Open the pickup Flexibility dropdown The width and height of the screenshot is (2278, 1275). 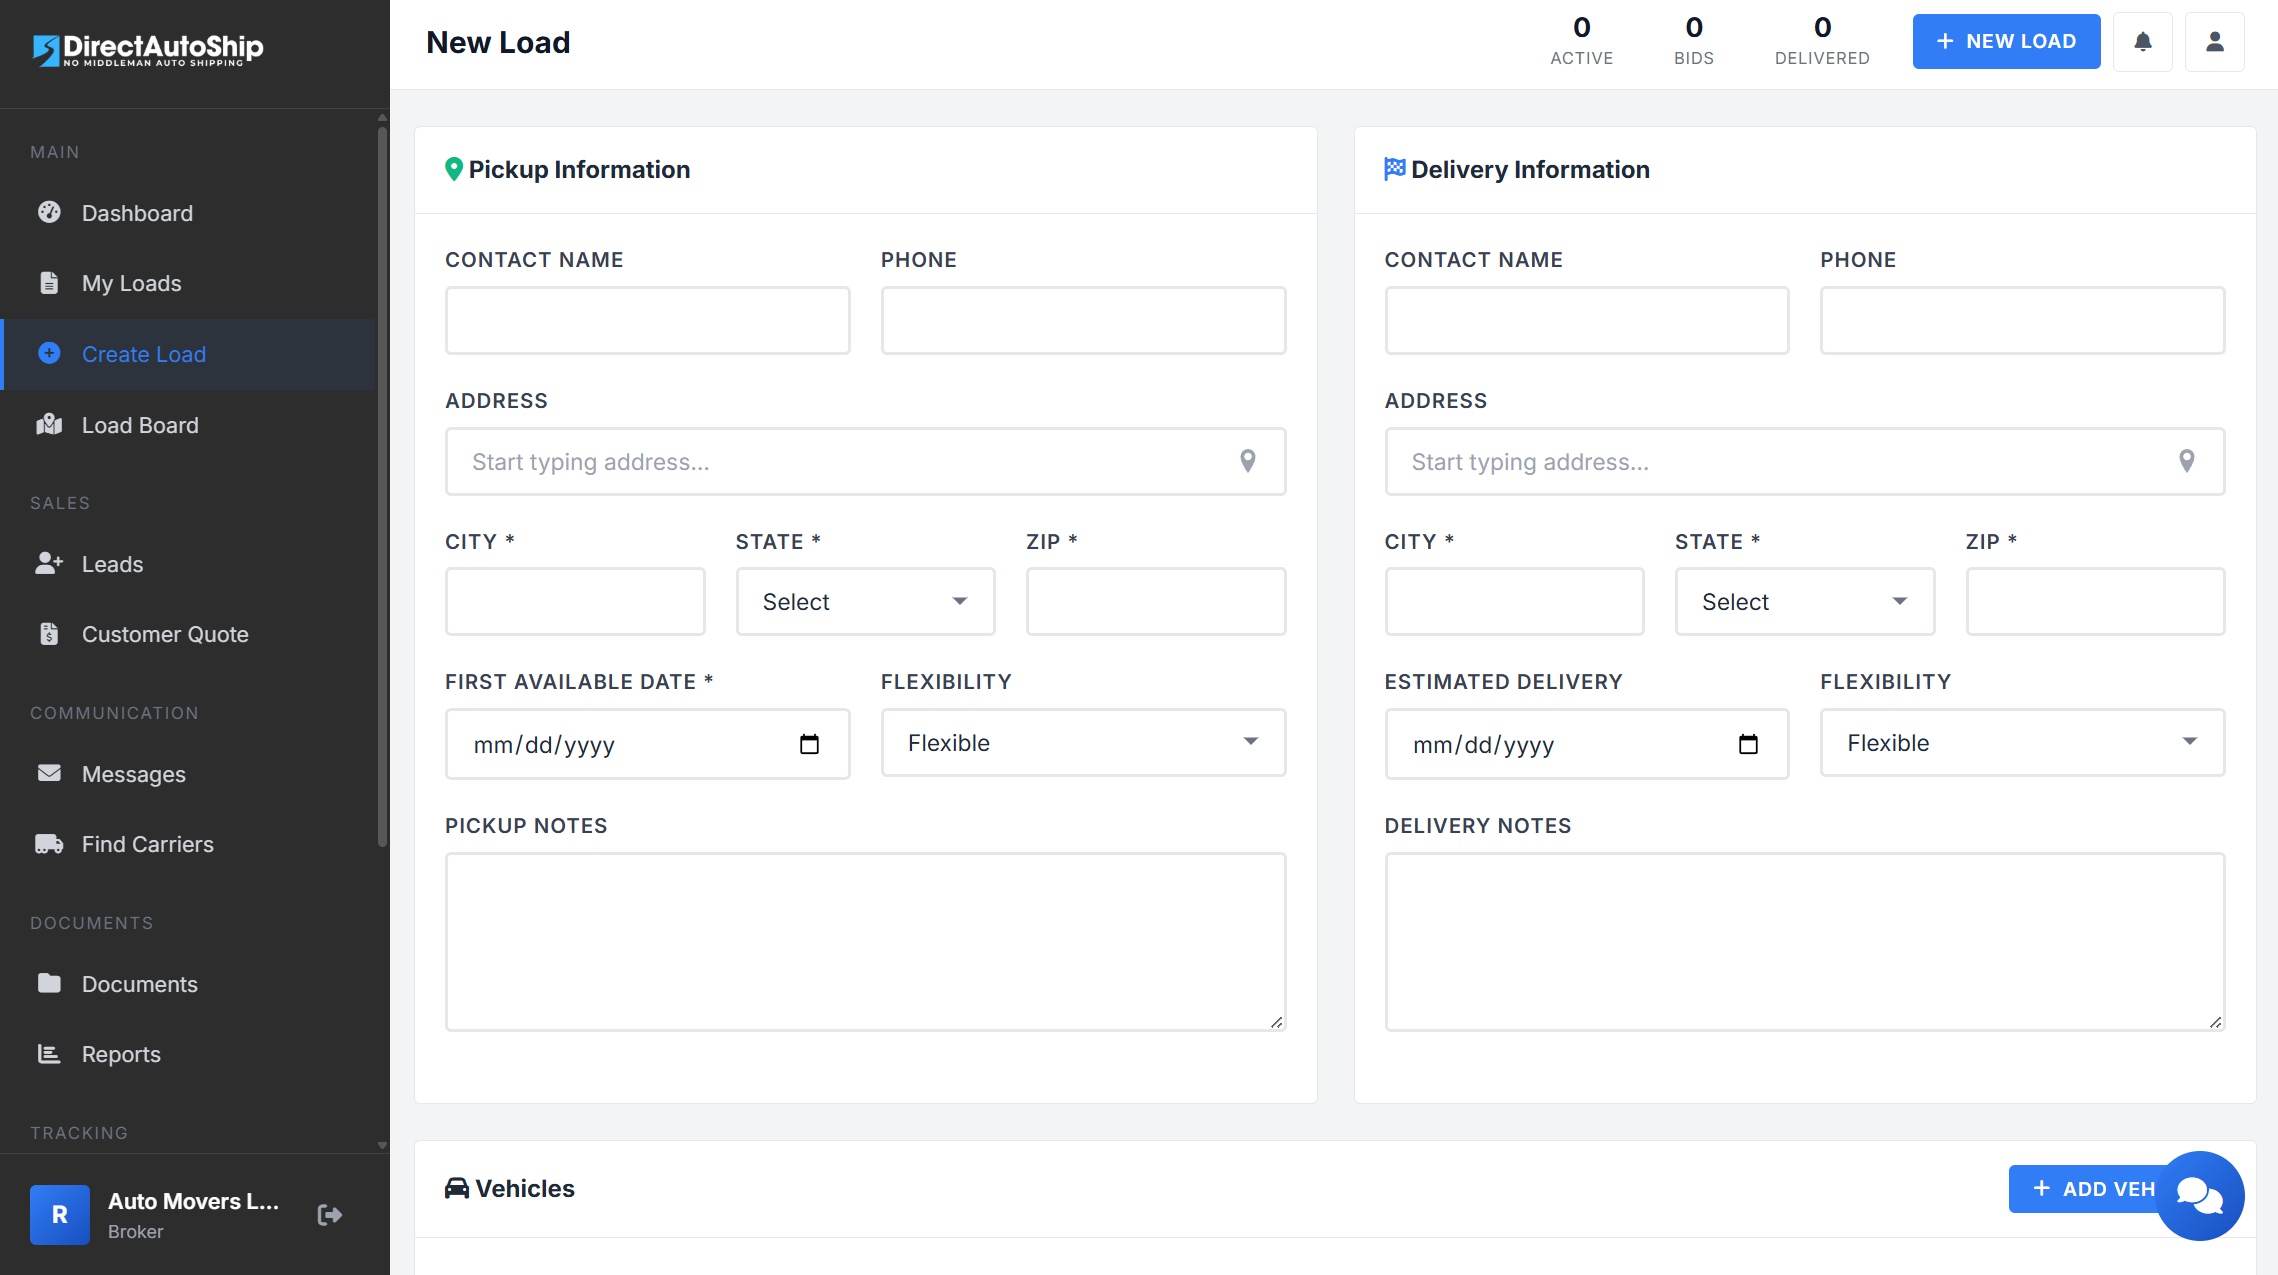coord(1083,742)
